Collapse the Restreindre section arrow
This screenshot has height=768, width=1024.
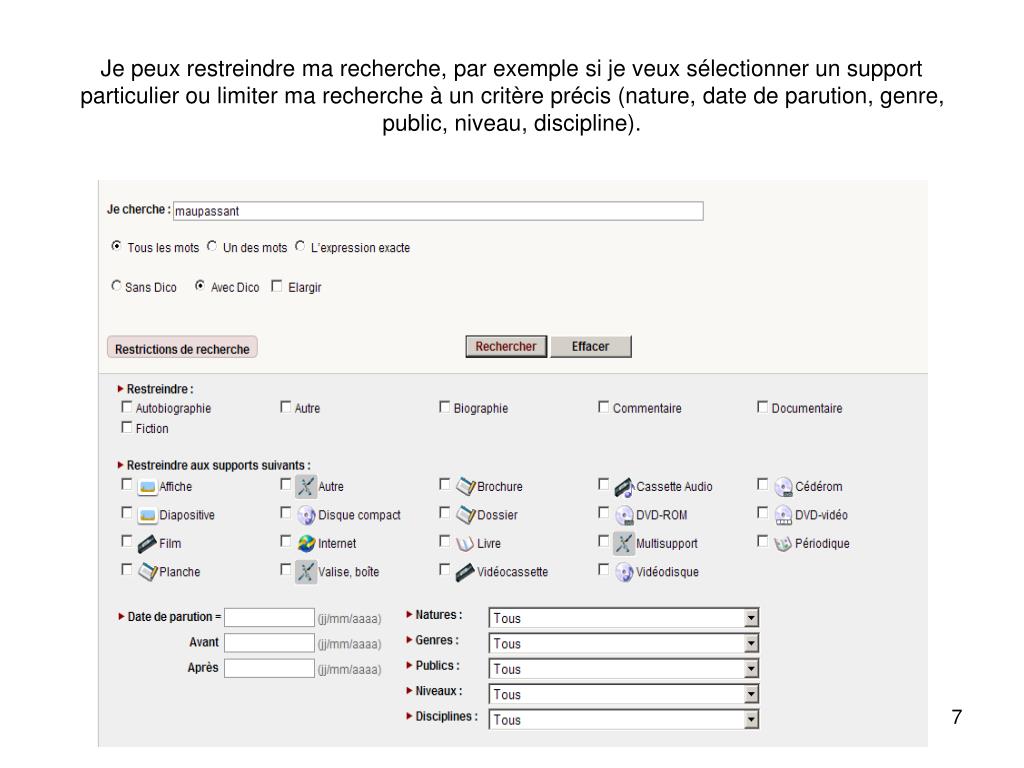click(x=121, y=389)
